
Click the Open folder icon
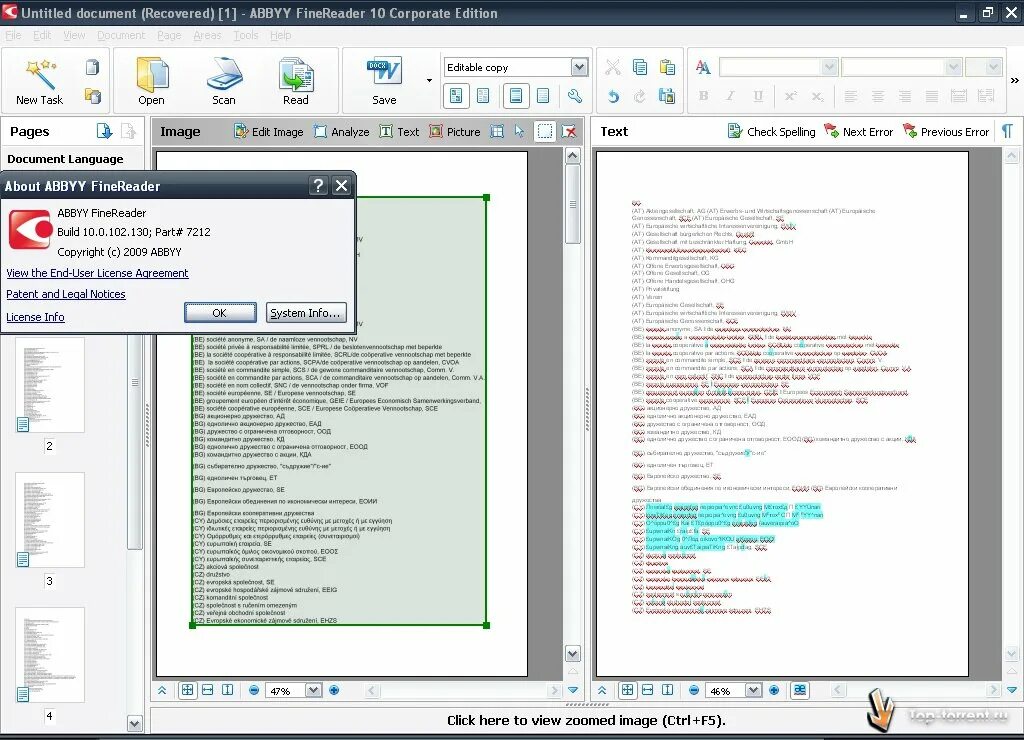coord(152,74)
